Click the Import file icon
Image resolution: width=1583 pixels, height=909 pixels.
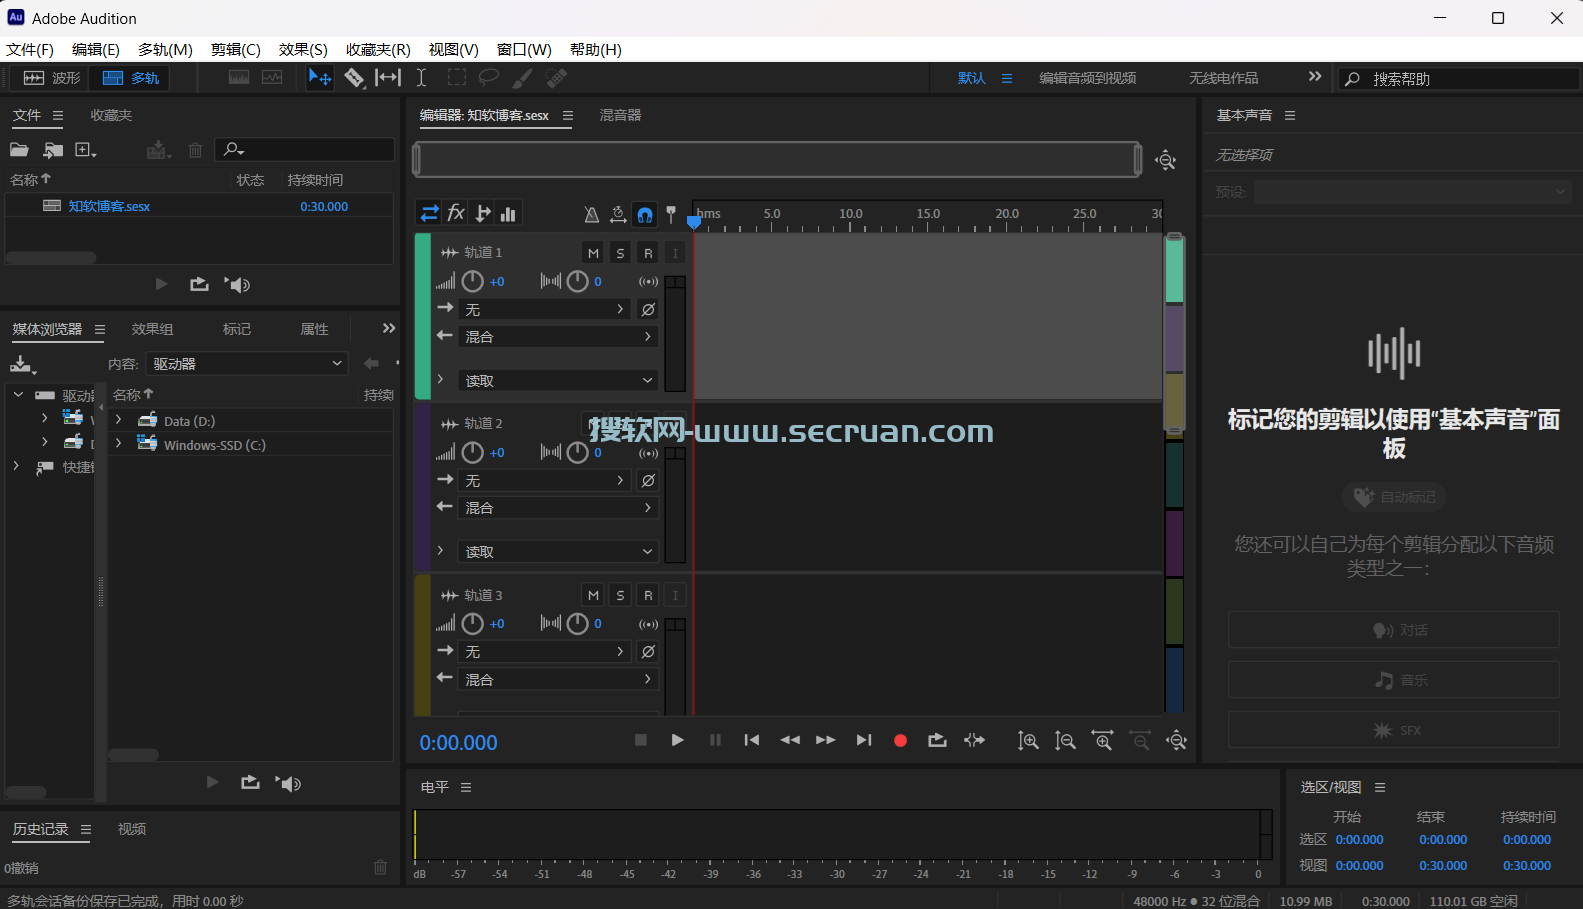[x=53, y=150]
